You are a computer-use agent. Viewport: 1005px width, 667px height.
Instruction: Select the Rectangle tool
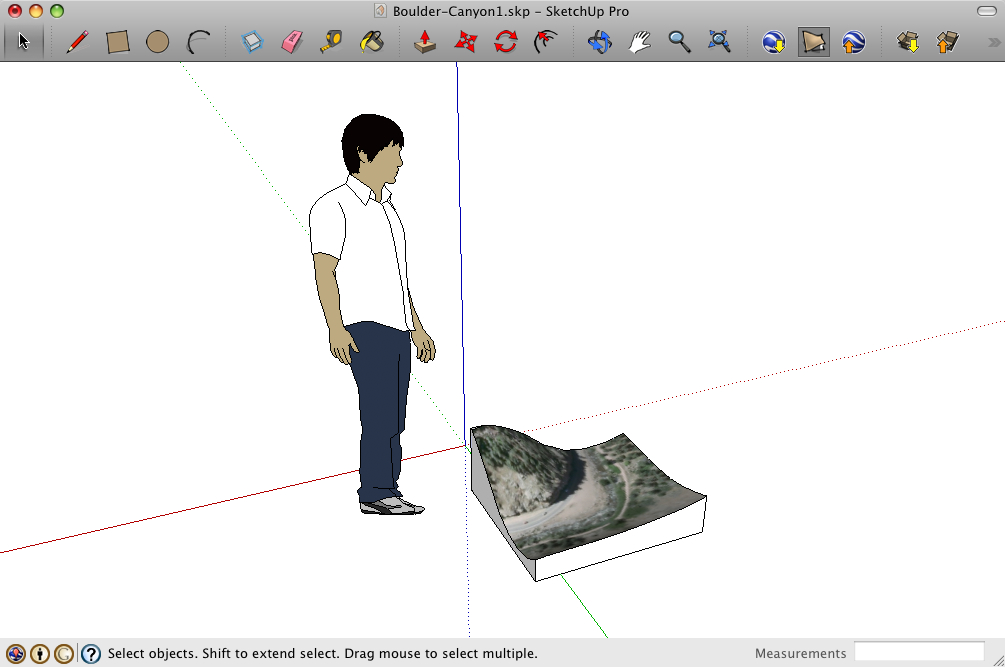point(118,42)
